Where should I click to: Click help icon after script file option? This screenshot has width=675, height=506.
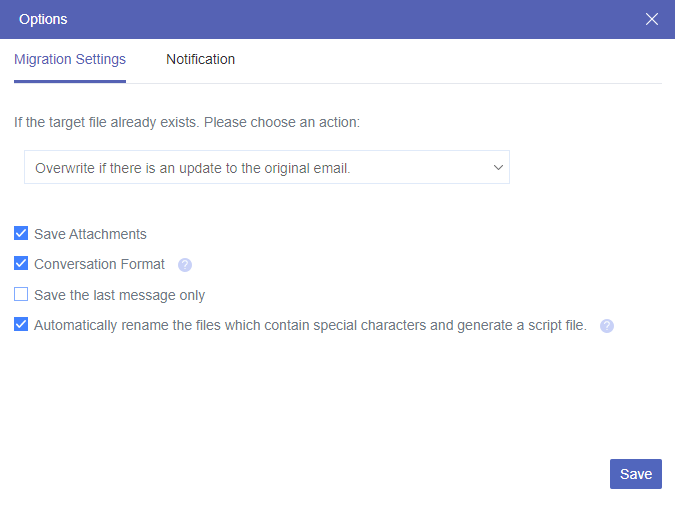606,326
